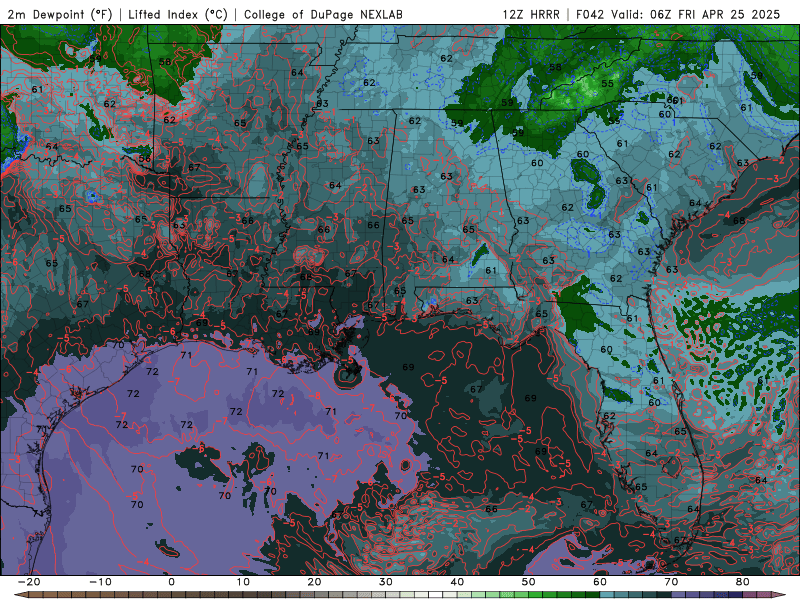Click the 70 label on the color scale

pyautogui.click(x=671, y=582)
